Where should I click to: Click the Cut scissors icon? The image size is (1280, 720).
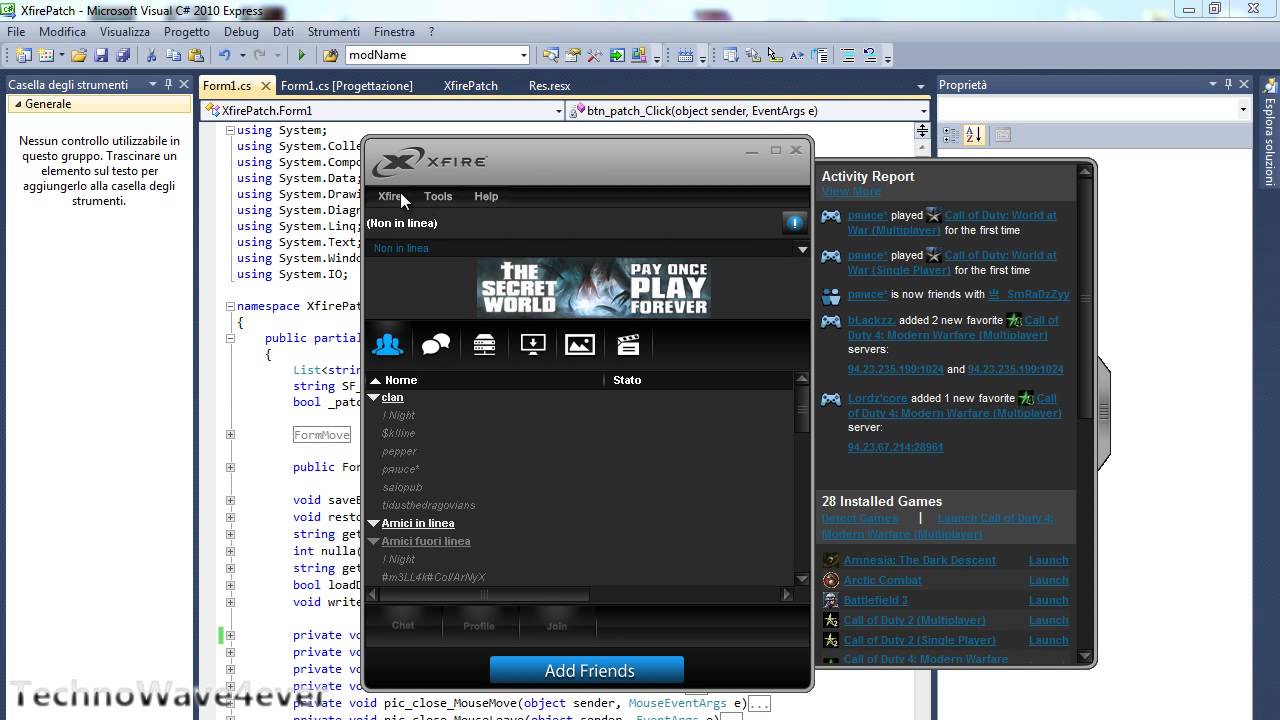[151, 55]
